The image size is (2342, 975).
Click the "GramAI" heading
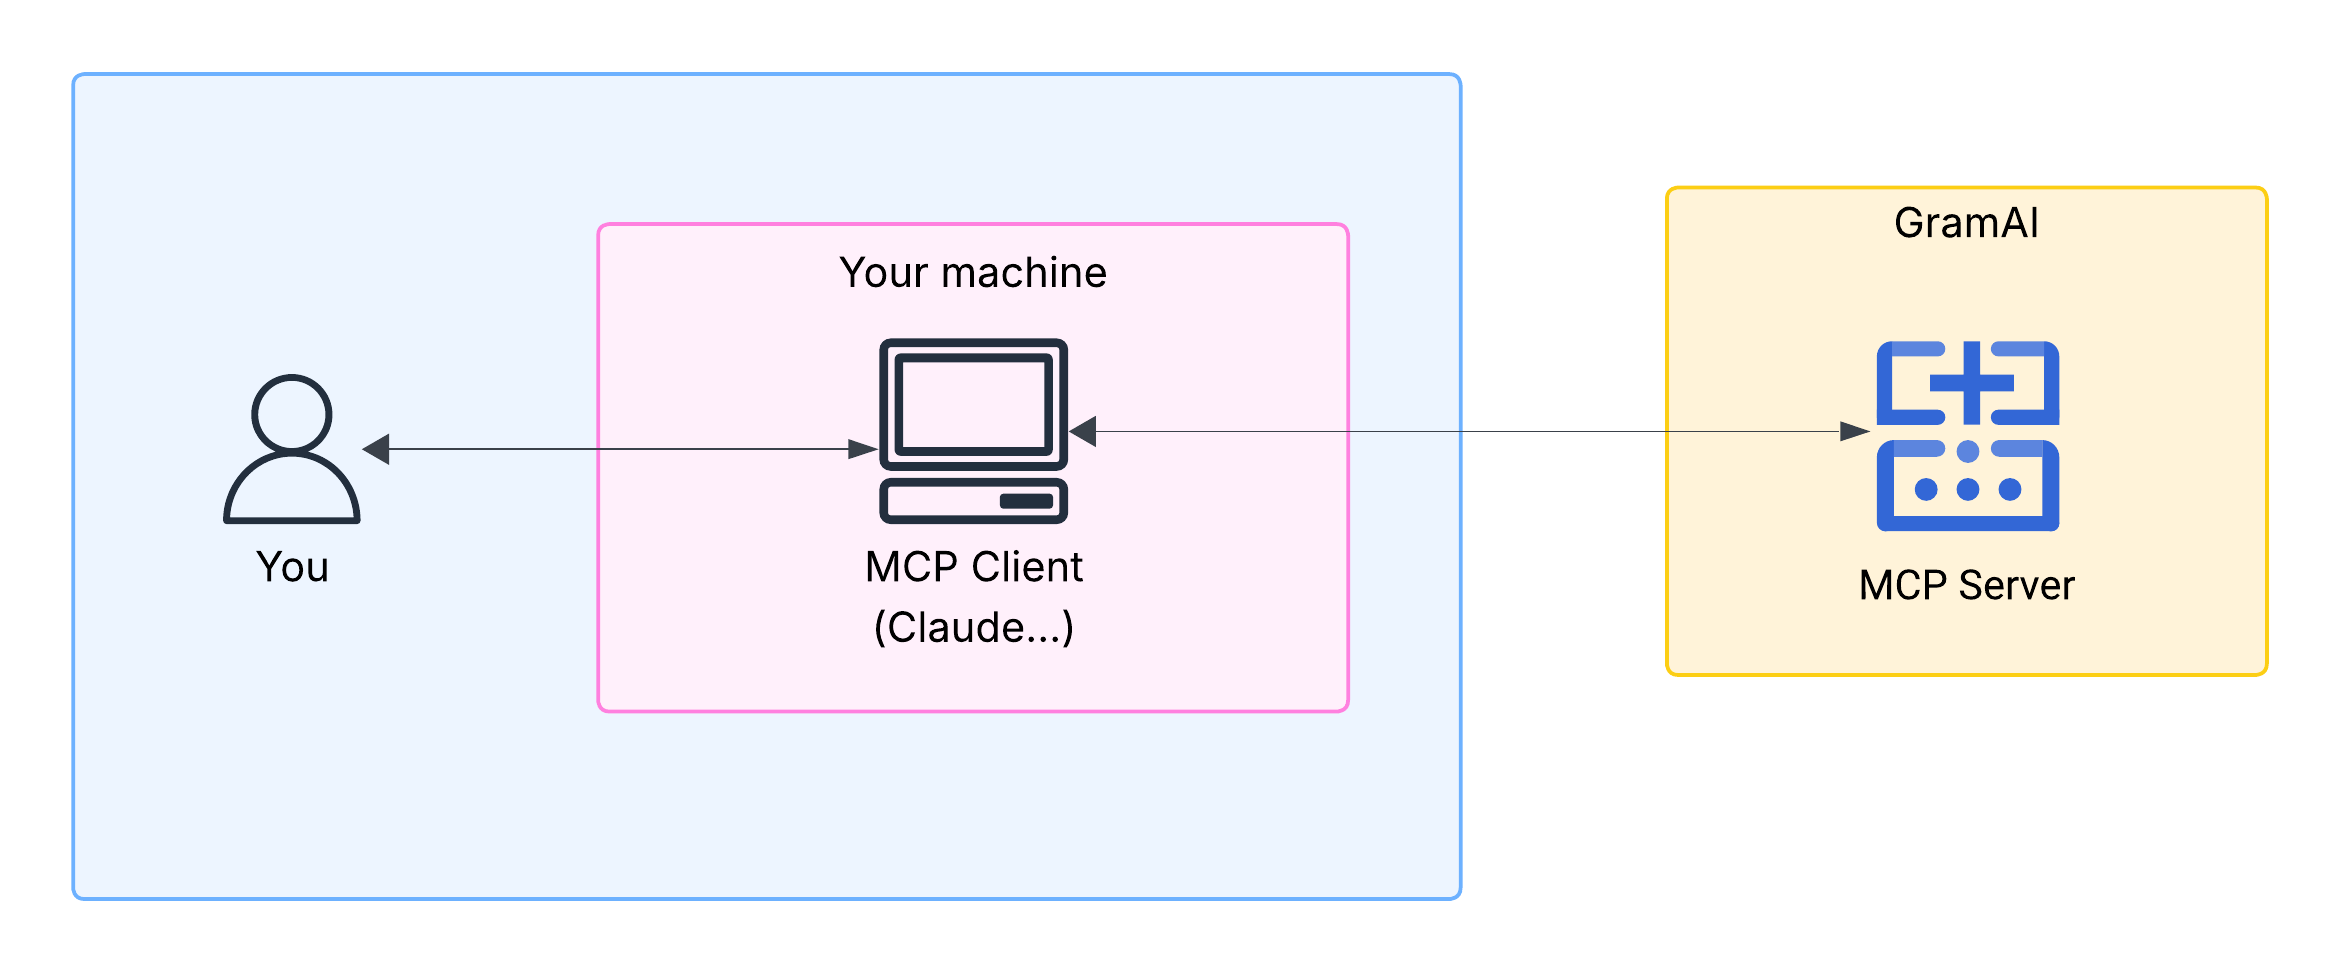1966,223
